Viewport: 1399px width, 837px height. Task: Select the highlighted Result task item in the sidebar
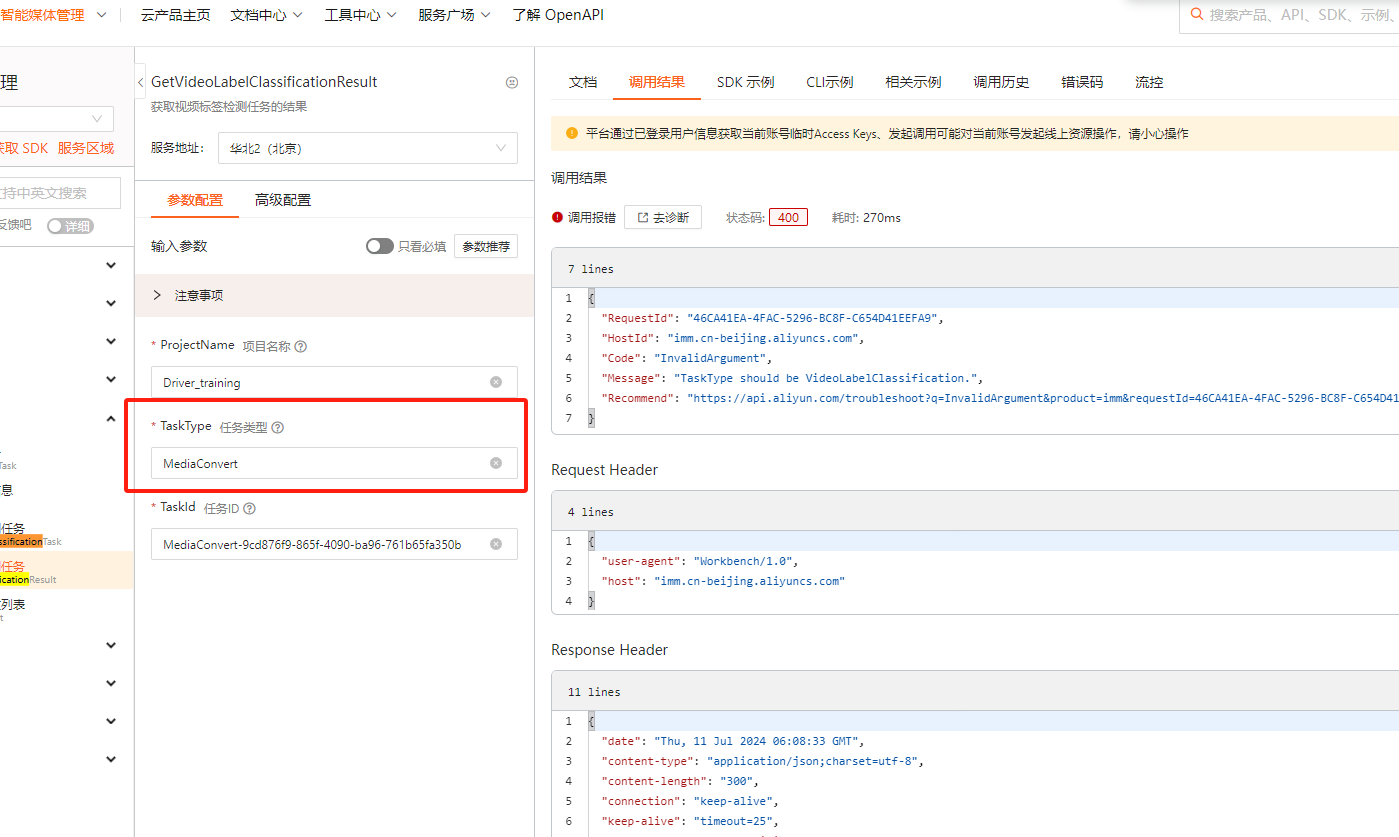click(x=66, y=570)
